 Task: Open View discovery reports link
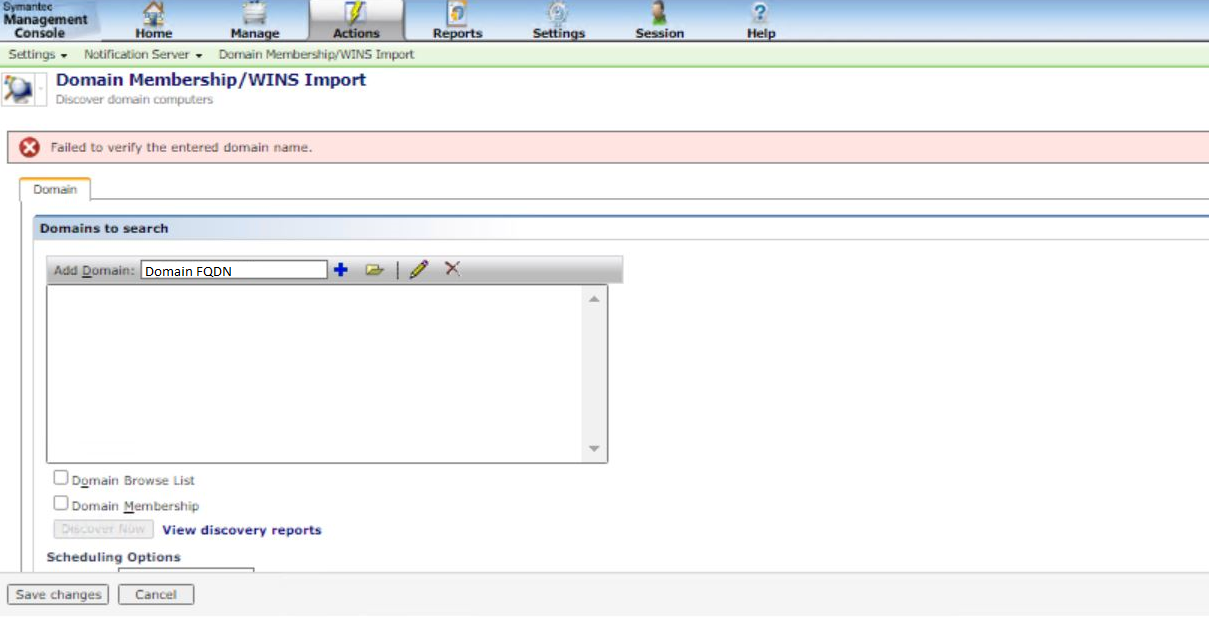[x=242, y=530]
